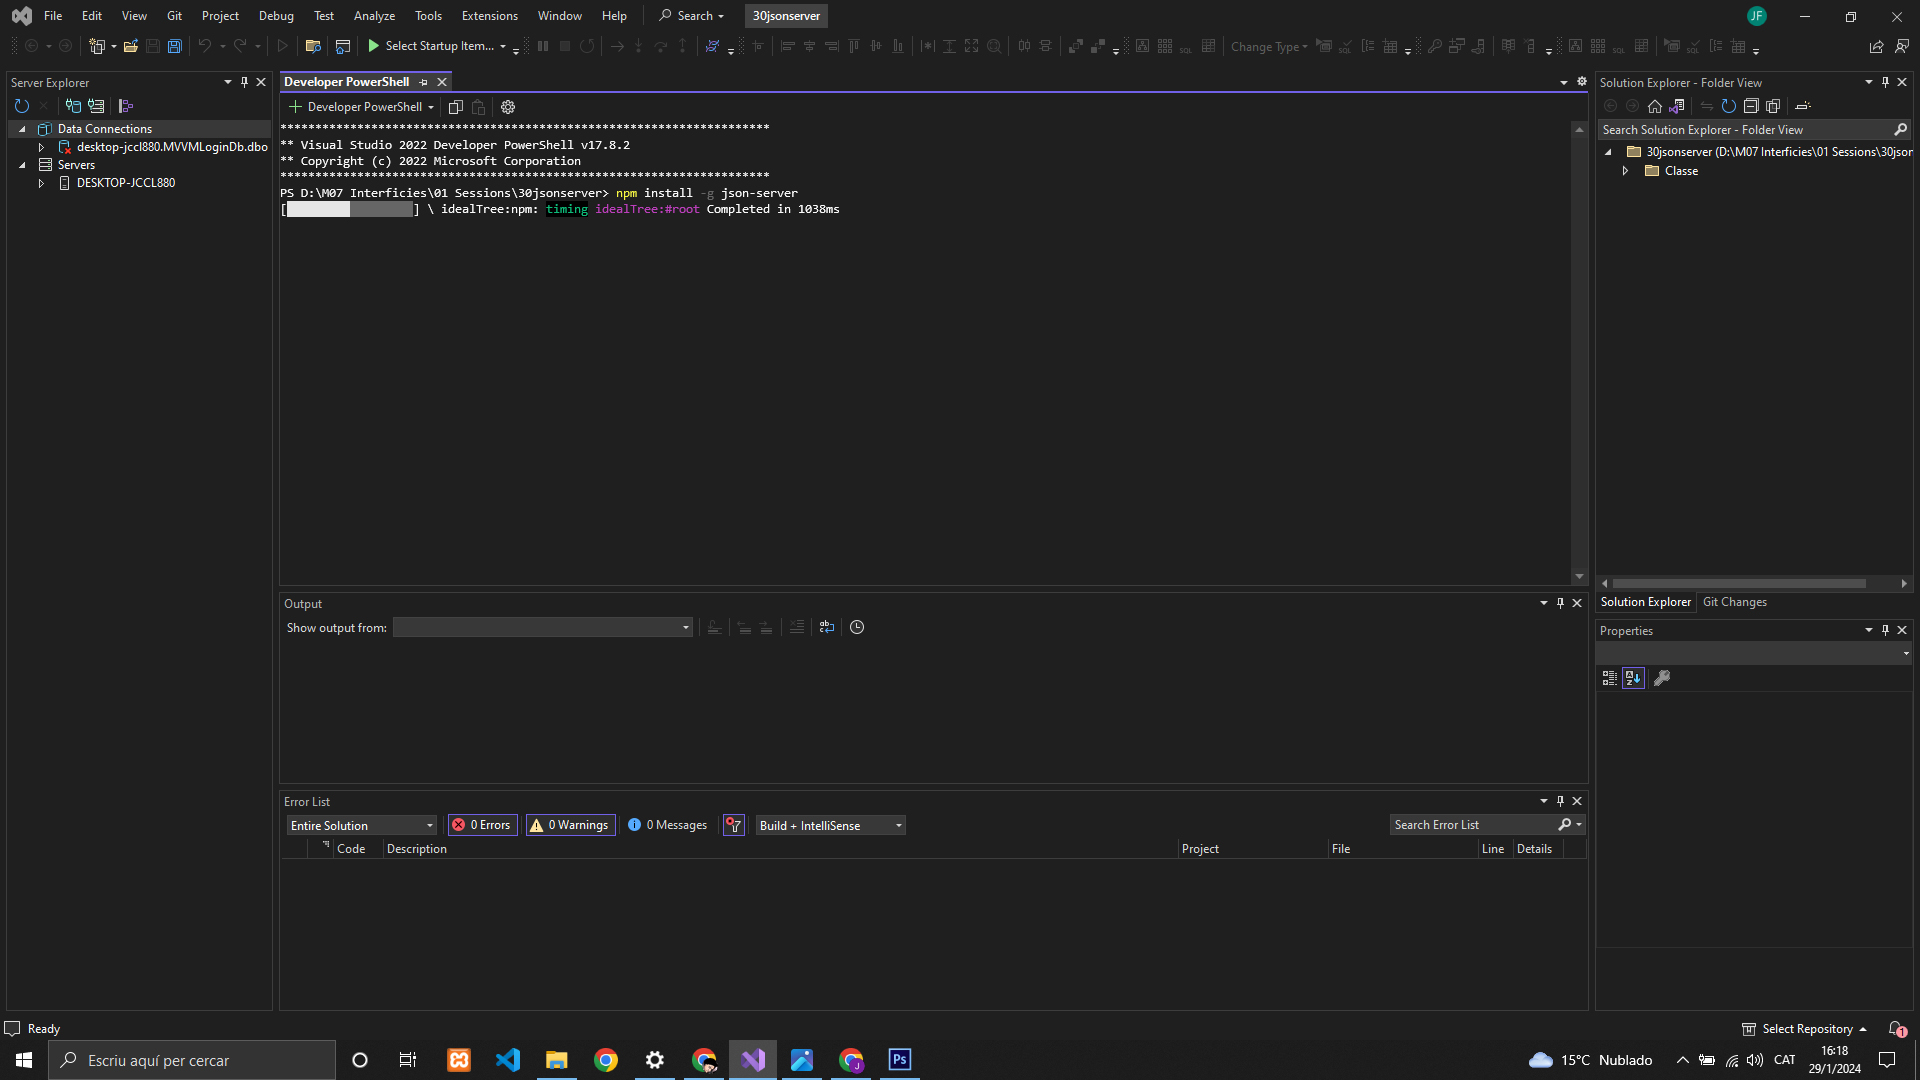Image resolution: width=1920 pixels, height=1080 pixels.
Task: Open the Developer PowerShell terminal settings gear
Action: [508, 107]
